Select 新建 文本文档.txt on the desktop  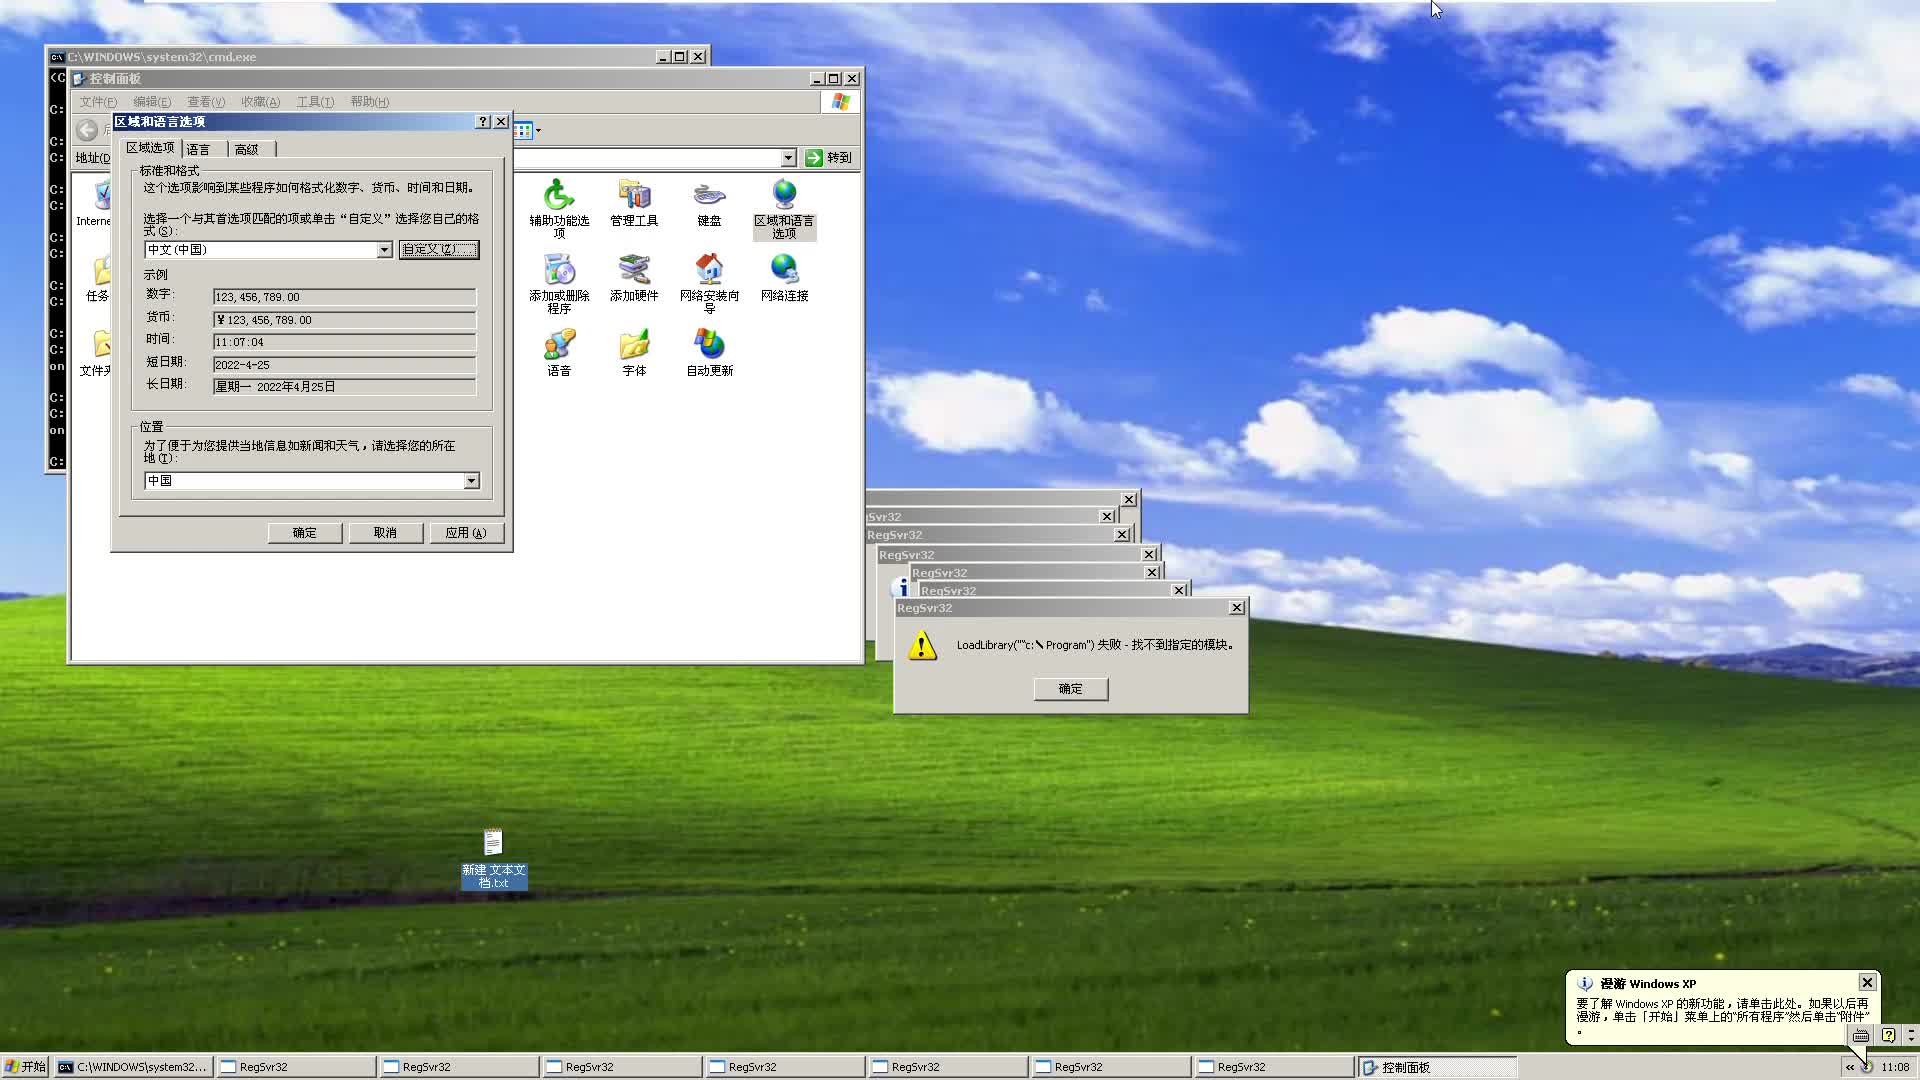(493, 858)
